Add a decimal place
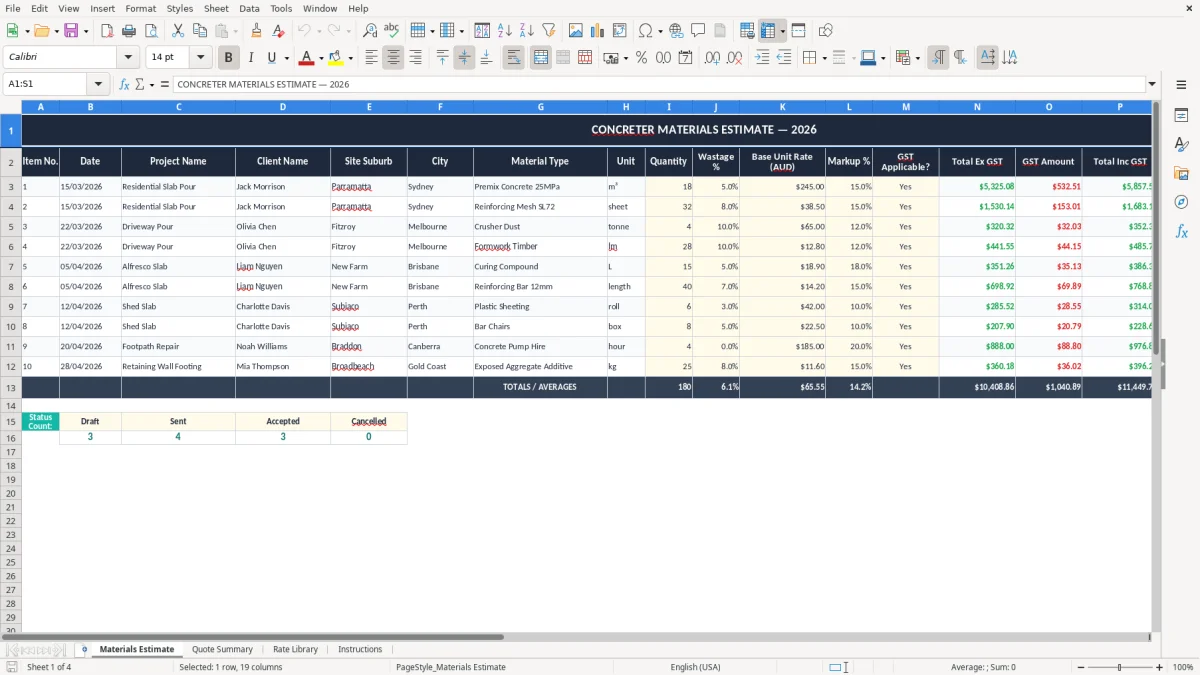The height and width of the screenshot is (675, 1200). click(713, 58)
